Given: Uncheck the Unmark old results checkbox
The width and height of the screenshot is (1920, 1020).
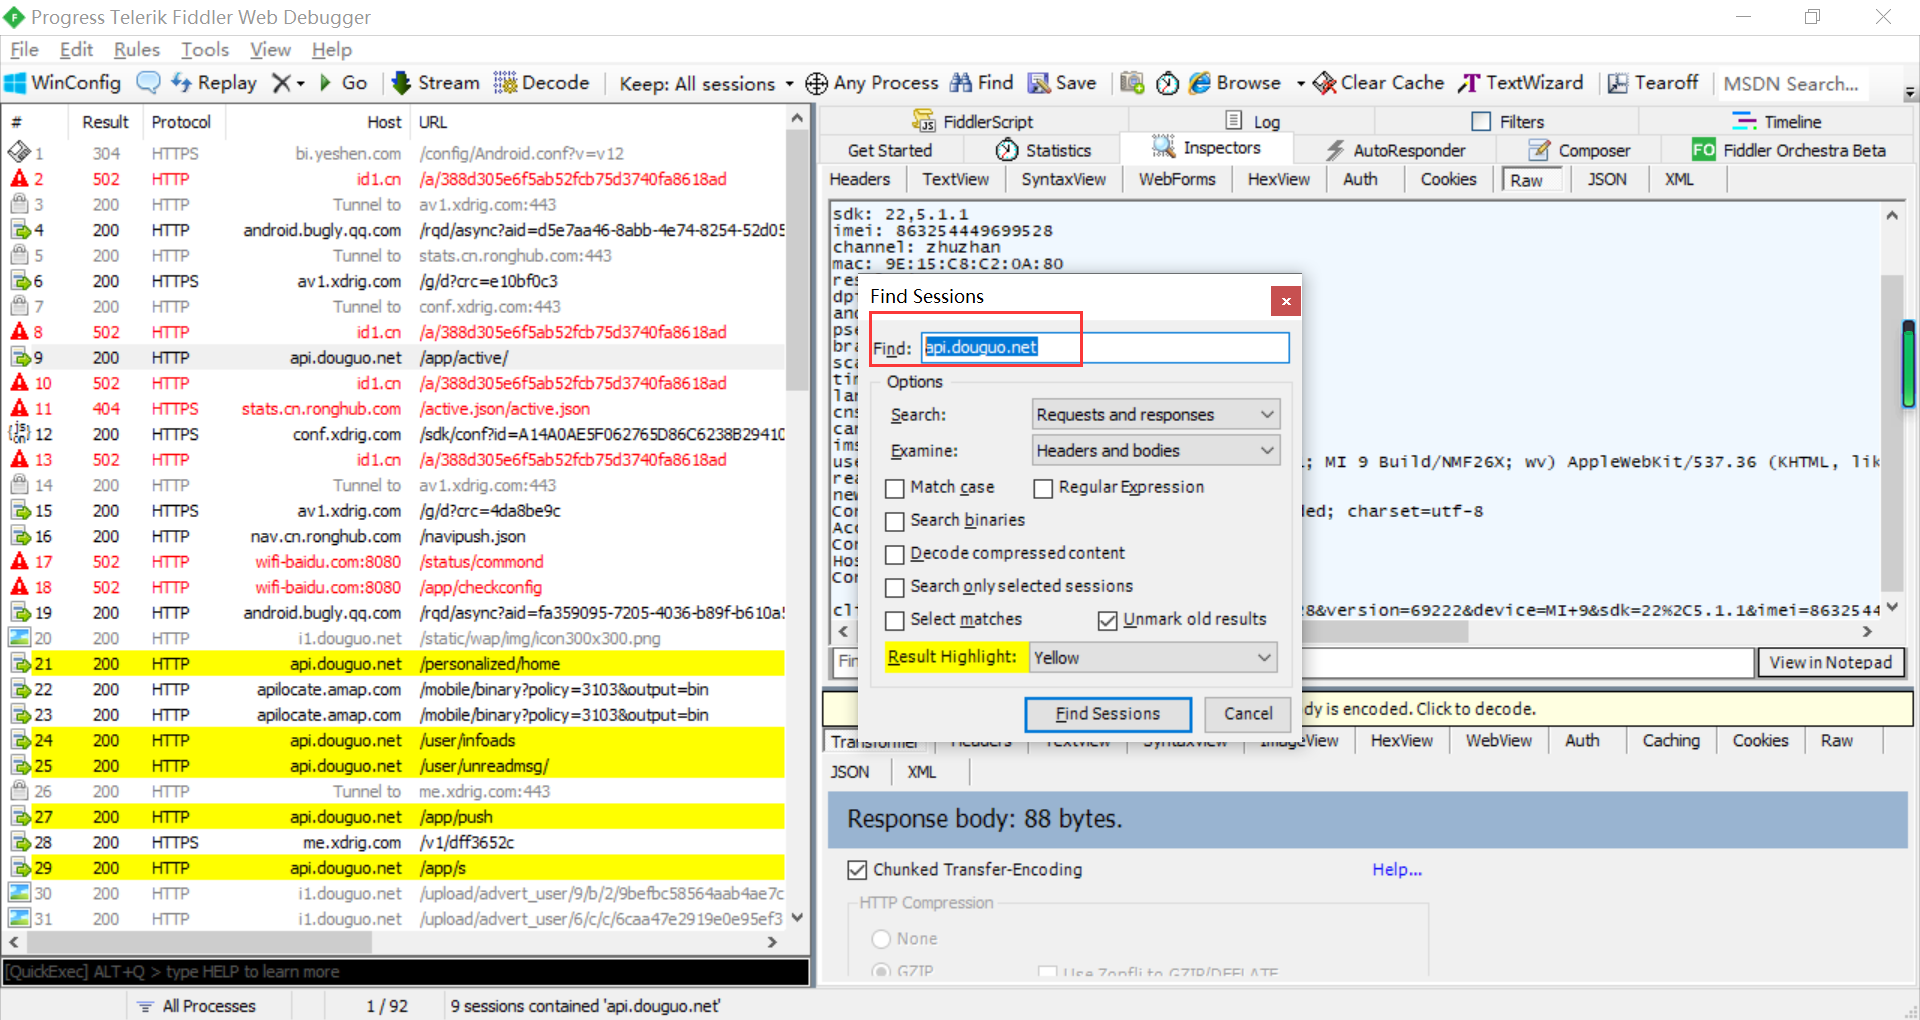Looking at the screenshot, I should click(1107, 620).
